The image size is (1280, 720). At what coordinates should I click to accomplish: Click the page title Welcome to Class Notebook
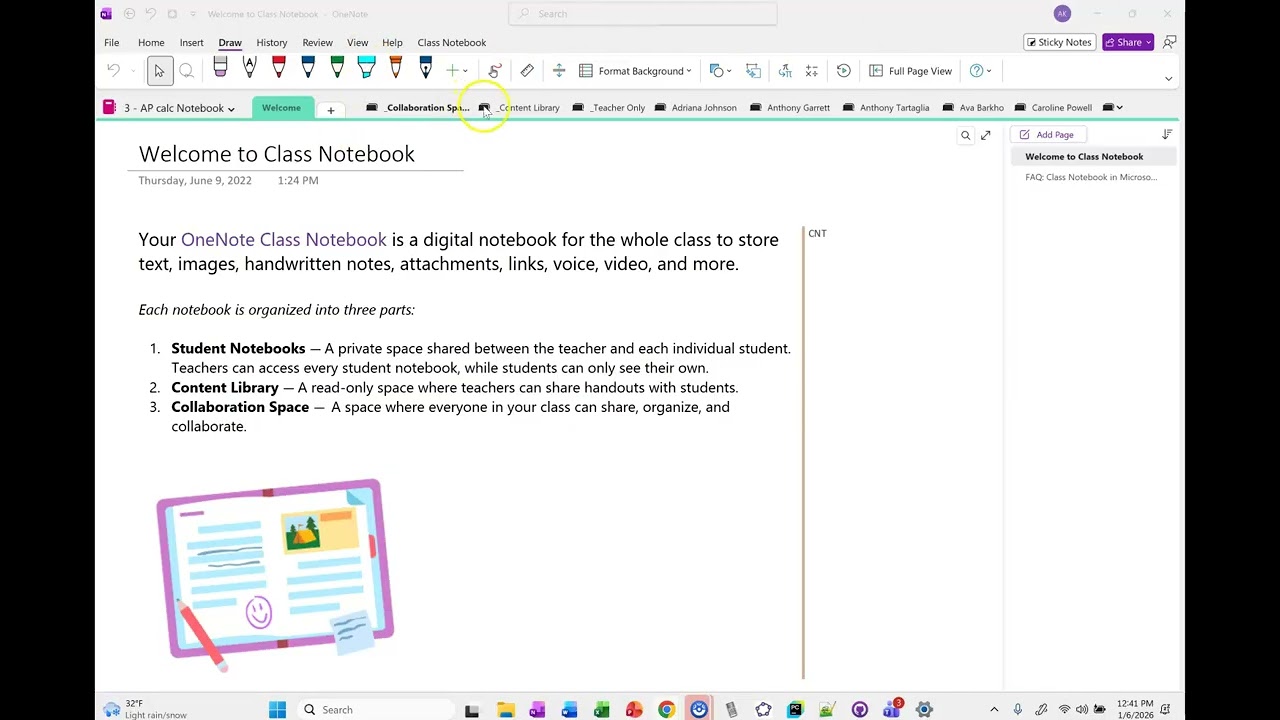click(276, 154)
